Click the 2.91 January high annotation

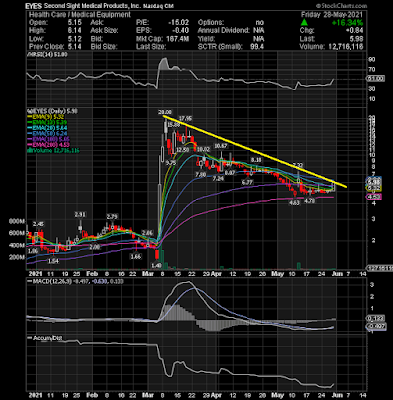coord(80,215)
